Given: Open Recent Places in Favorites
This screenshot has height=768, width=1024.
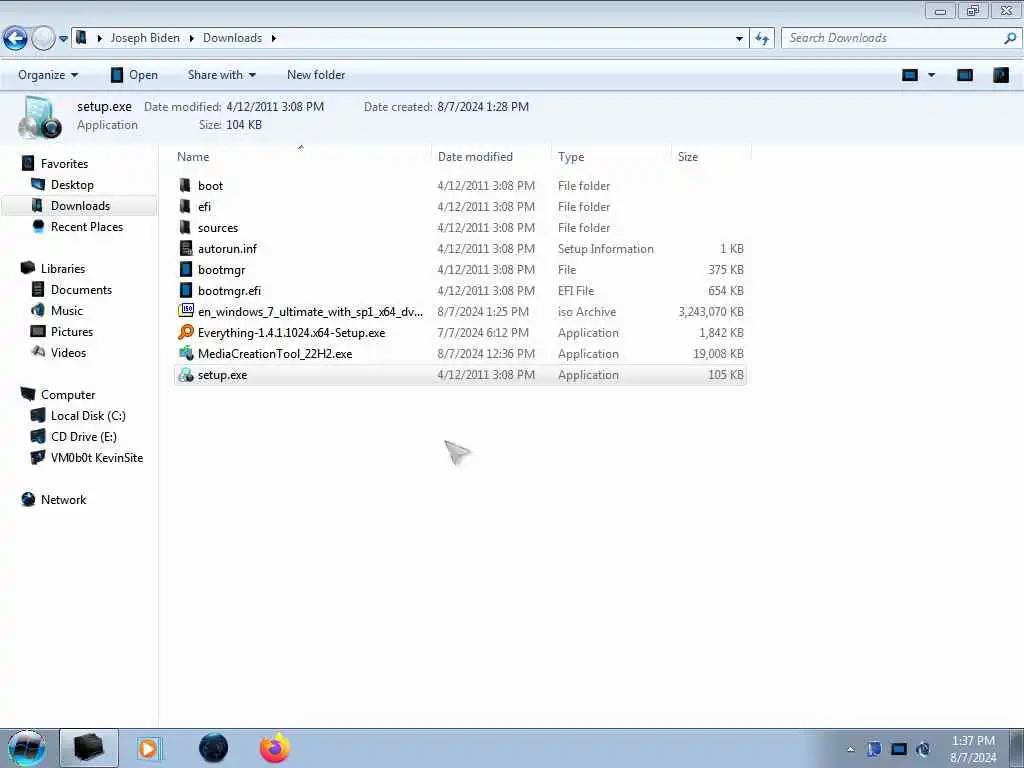Looking at the screenshot, I should click(87, 227).
